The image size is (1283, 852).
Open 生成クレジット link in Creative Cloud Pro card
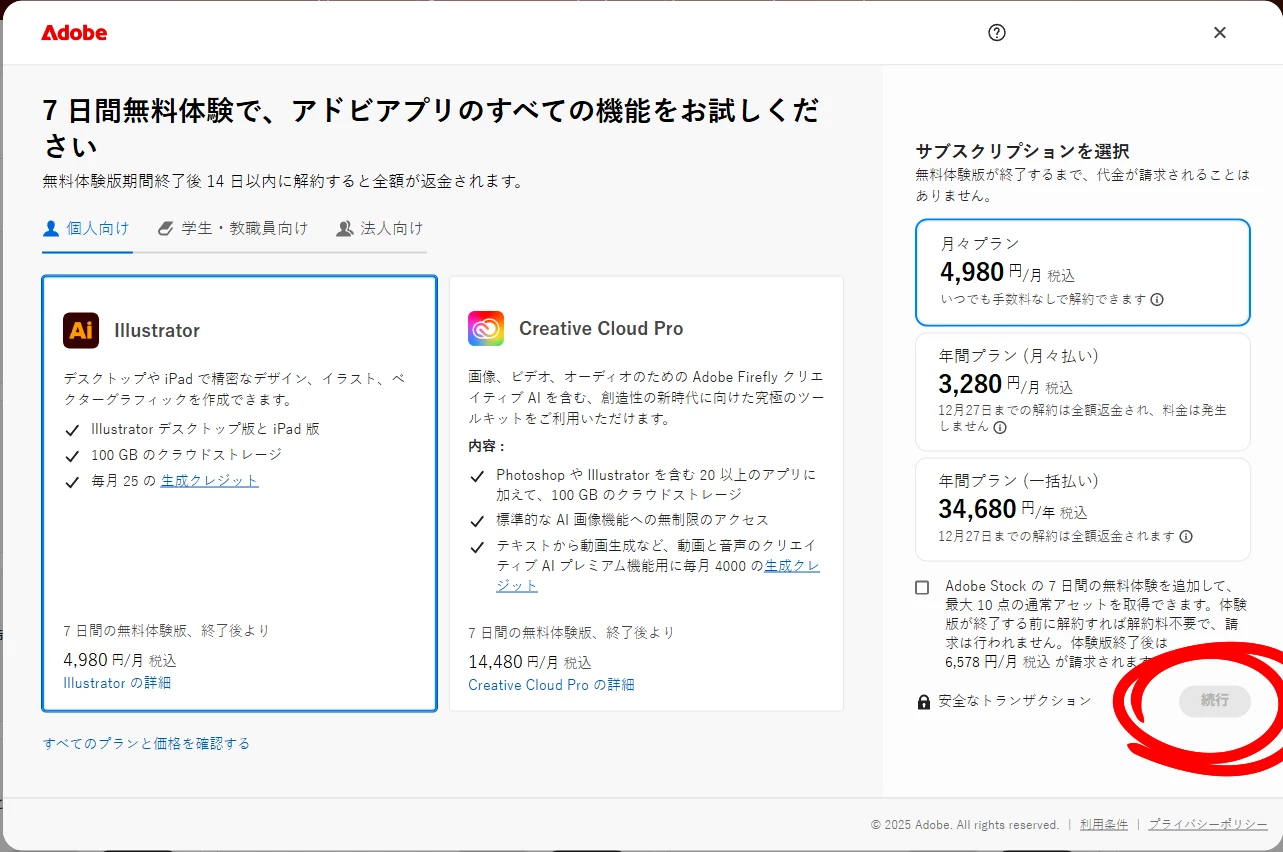point(658,575)
